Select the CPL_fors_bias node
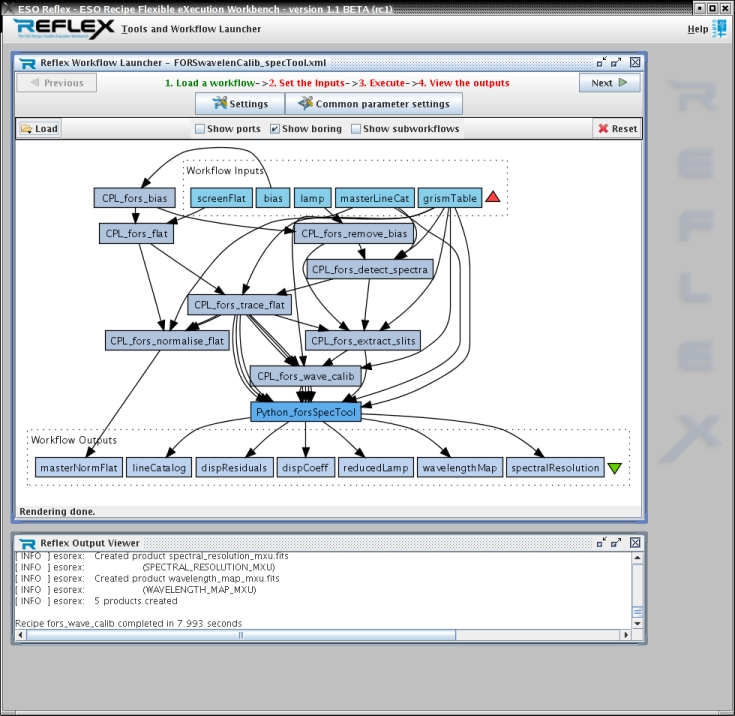This screenshot has height=716, width=735. tap(135, 198)
